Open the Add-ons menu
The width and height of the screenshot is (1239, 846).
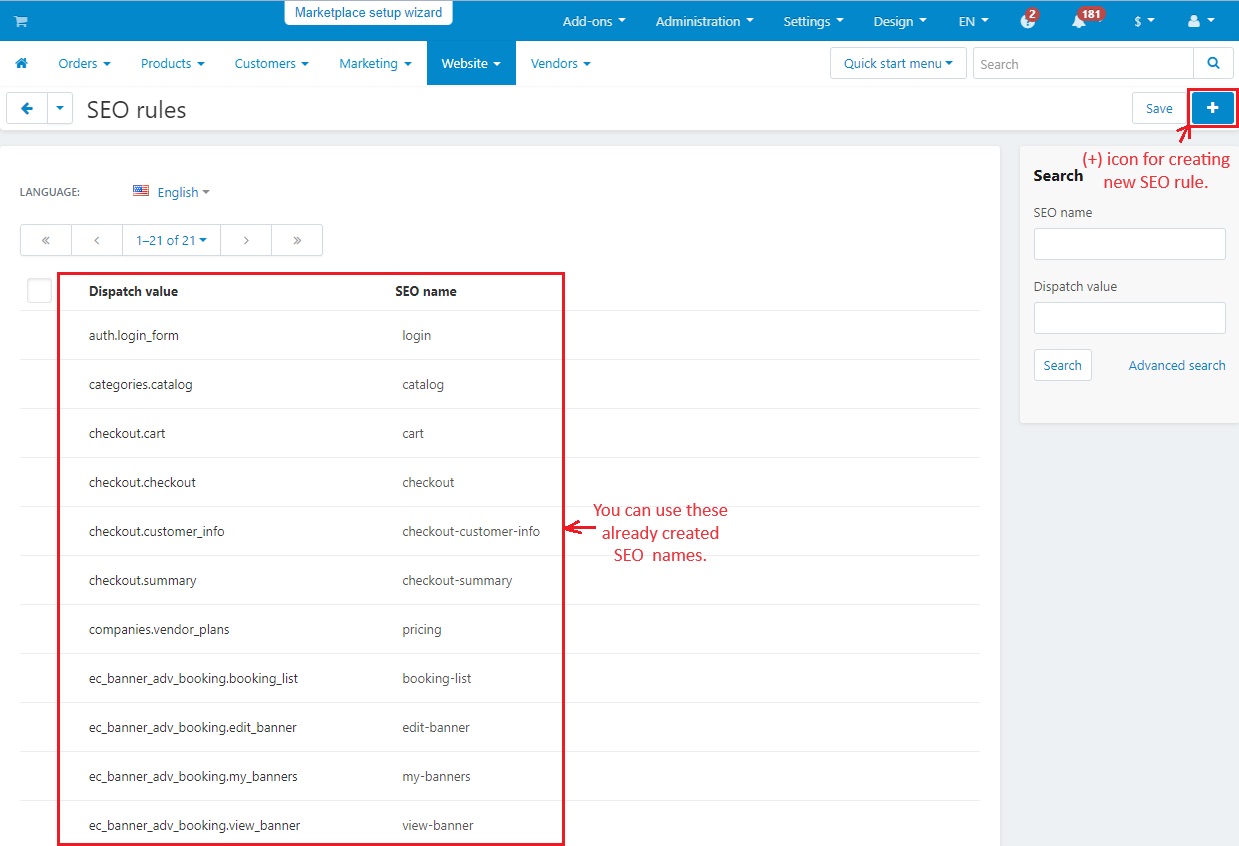click(x=594, y=21)
